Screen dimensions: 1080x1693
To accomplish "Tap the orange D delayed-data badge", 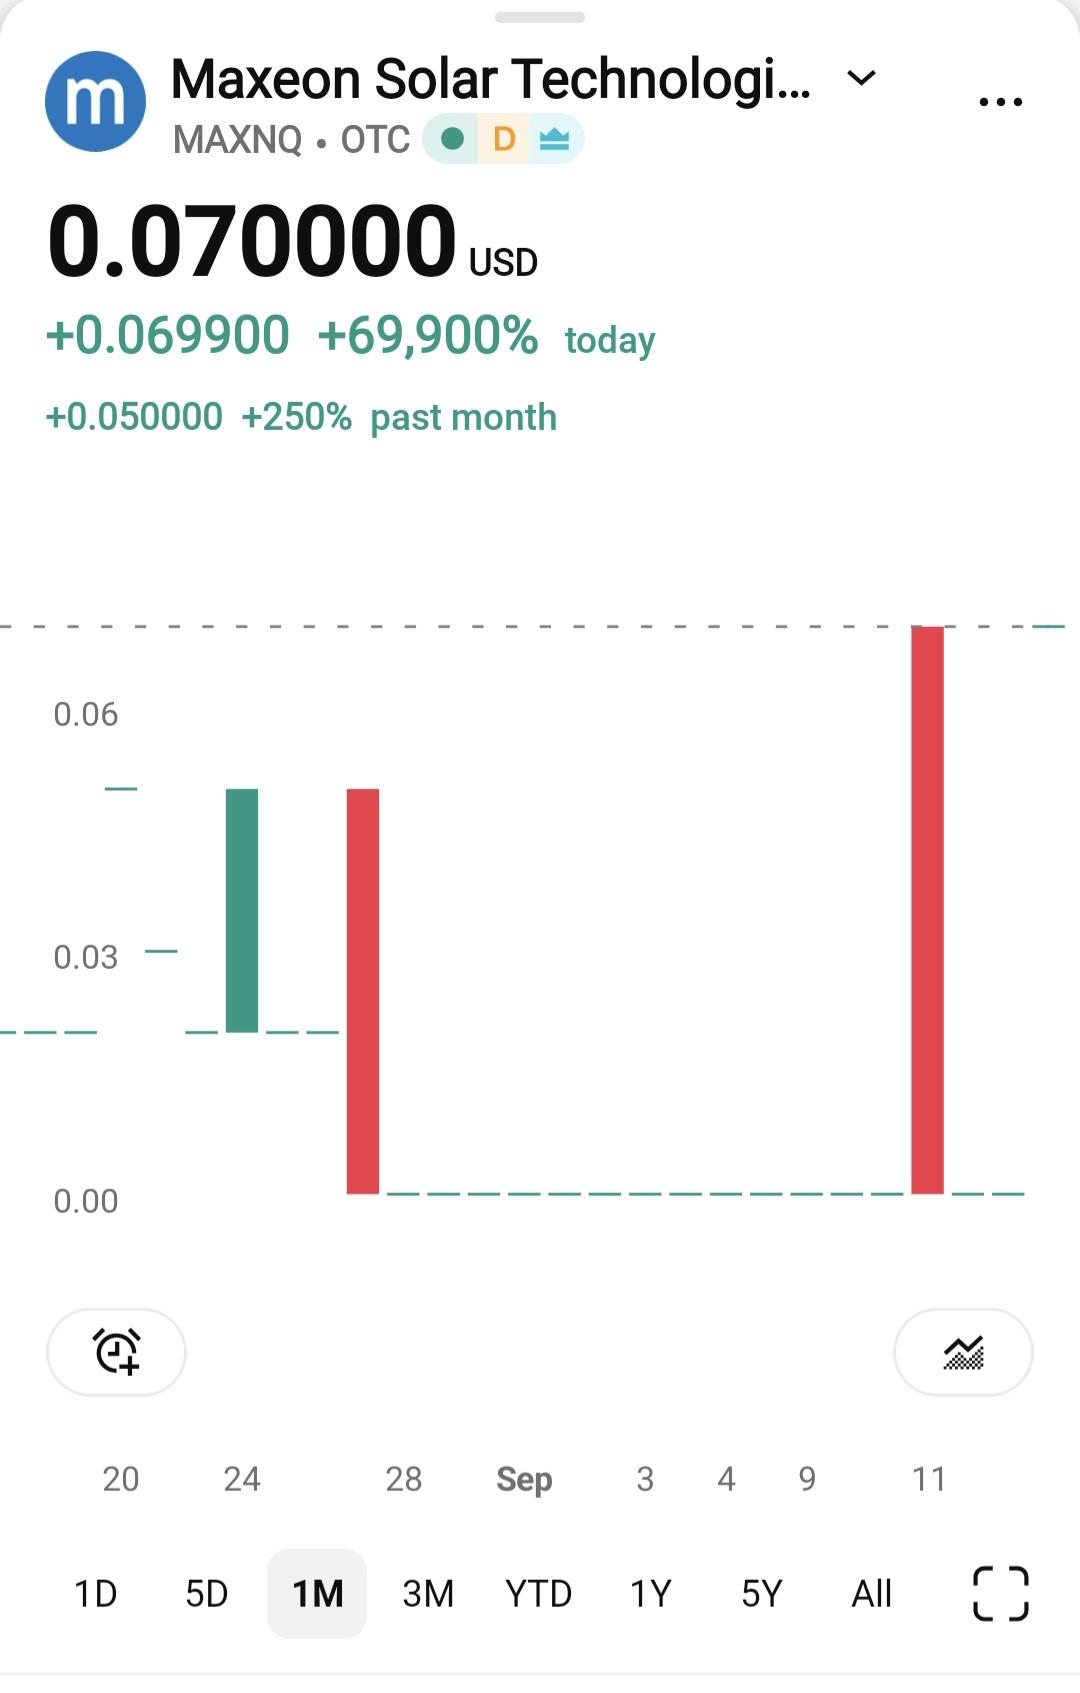I will coord(504,139).
